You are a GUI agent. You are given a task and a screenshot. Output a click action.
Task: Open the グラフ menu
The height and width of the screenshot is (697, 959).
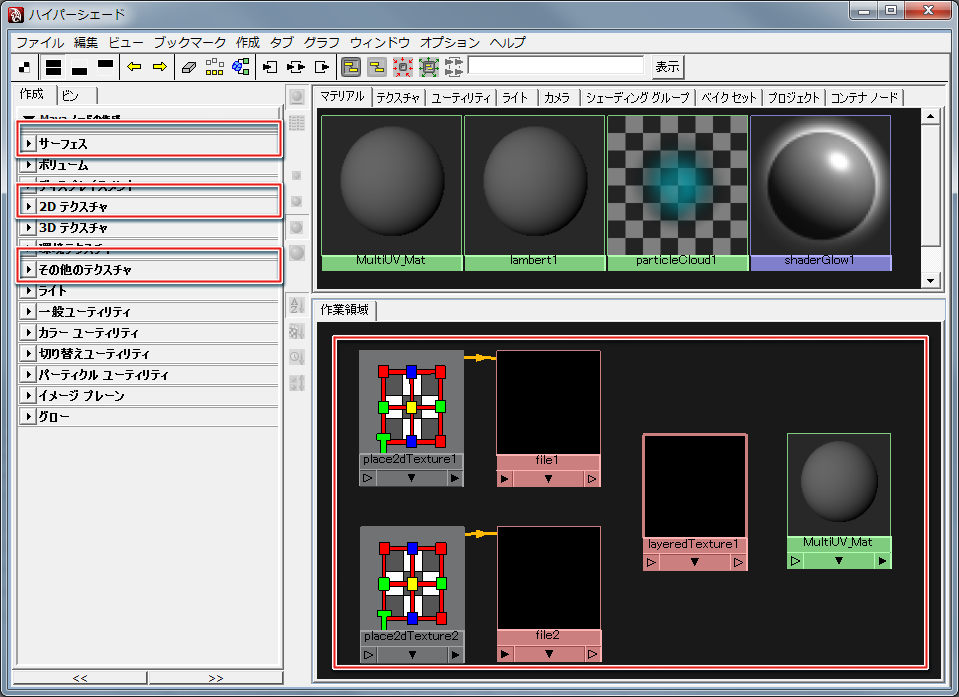[322, 43]
